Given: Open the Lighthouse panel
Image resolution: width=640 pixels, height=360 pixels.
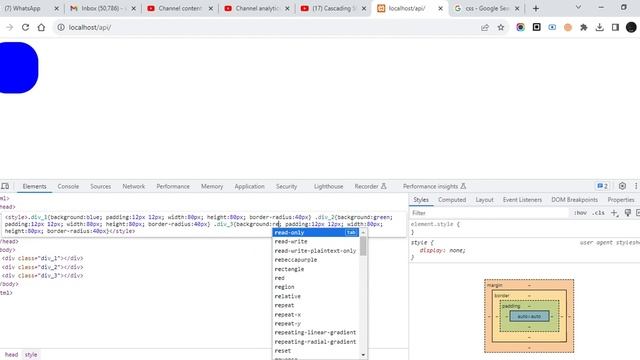Looking at the screenshot, I should [x=329, y=186].
